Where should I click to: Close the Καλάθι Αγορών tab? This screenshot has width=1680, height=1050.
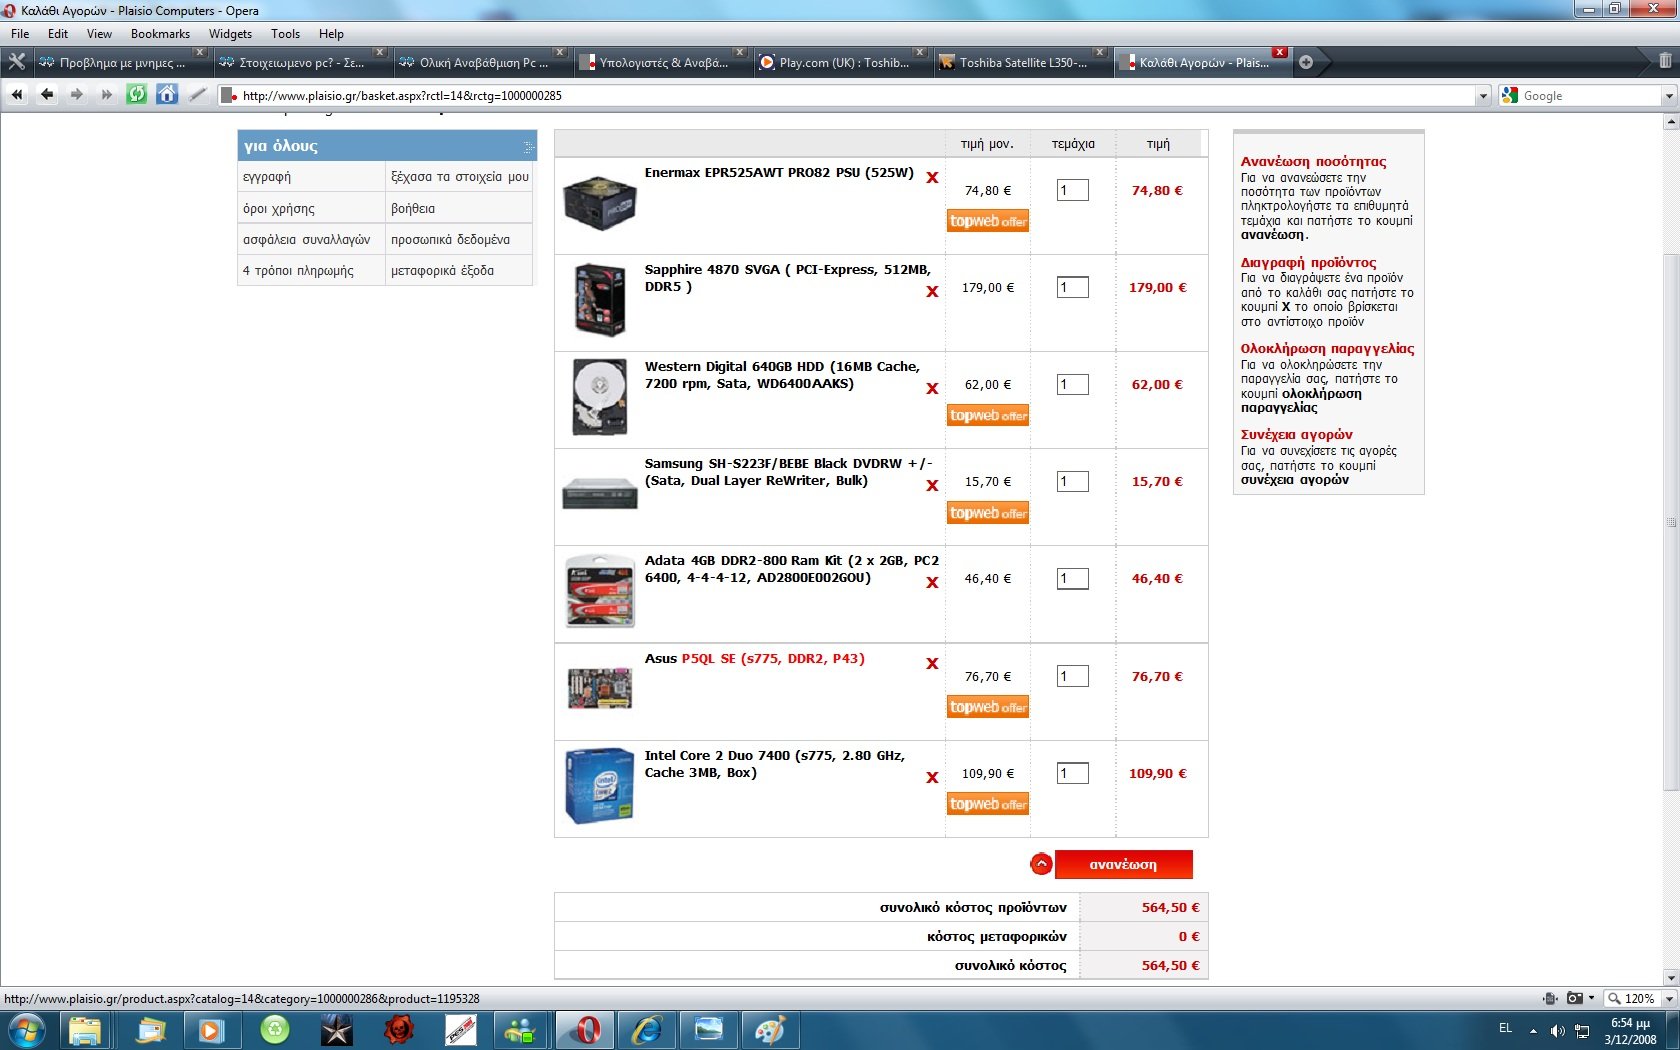(1279, 52)
